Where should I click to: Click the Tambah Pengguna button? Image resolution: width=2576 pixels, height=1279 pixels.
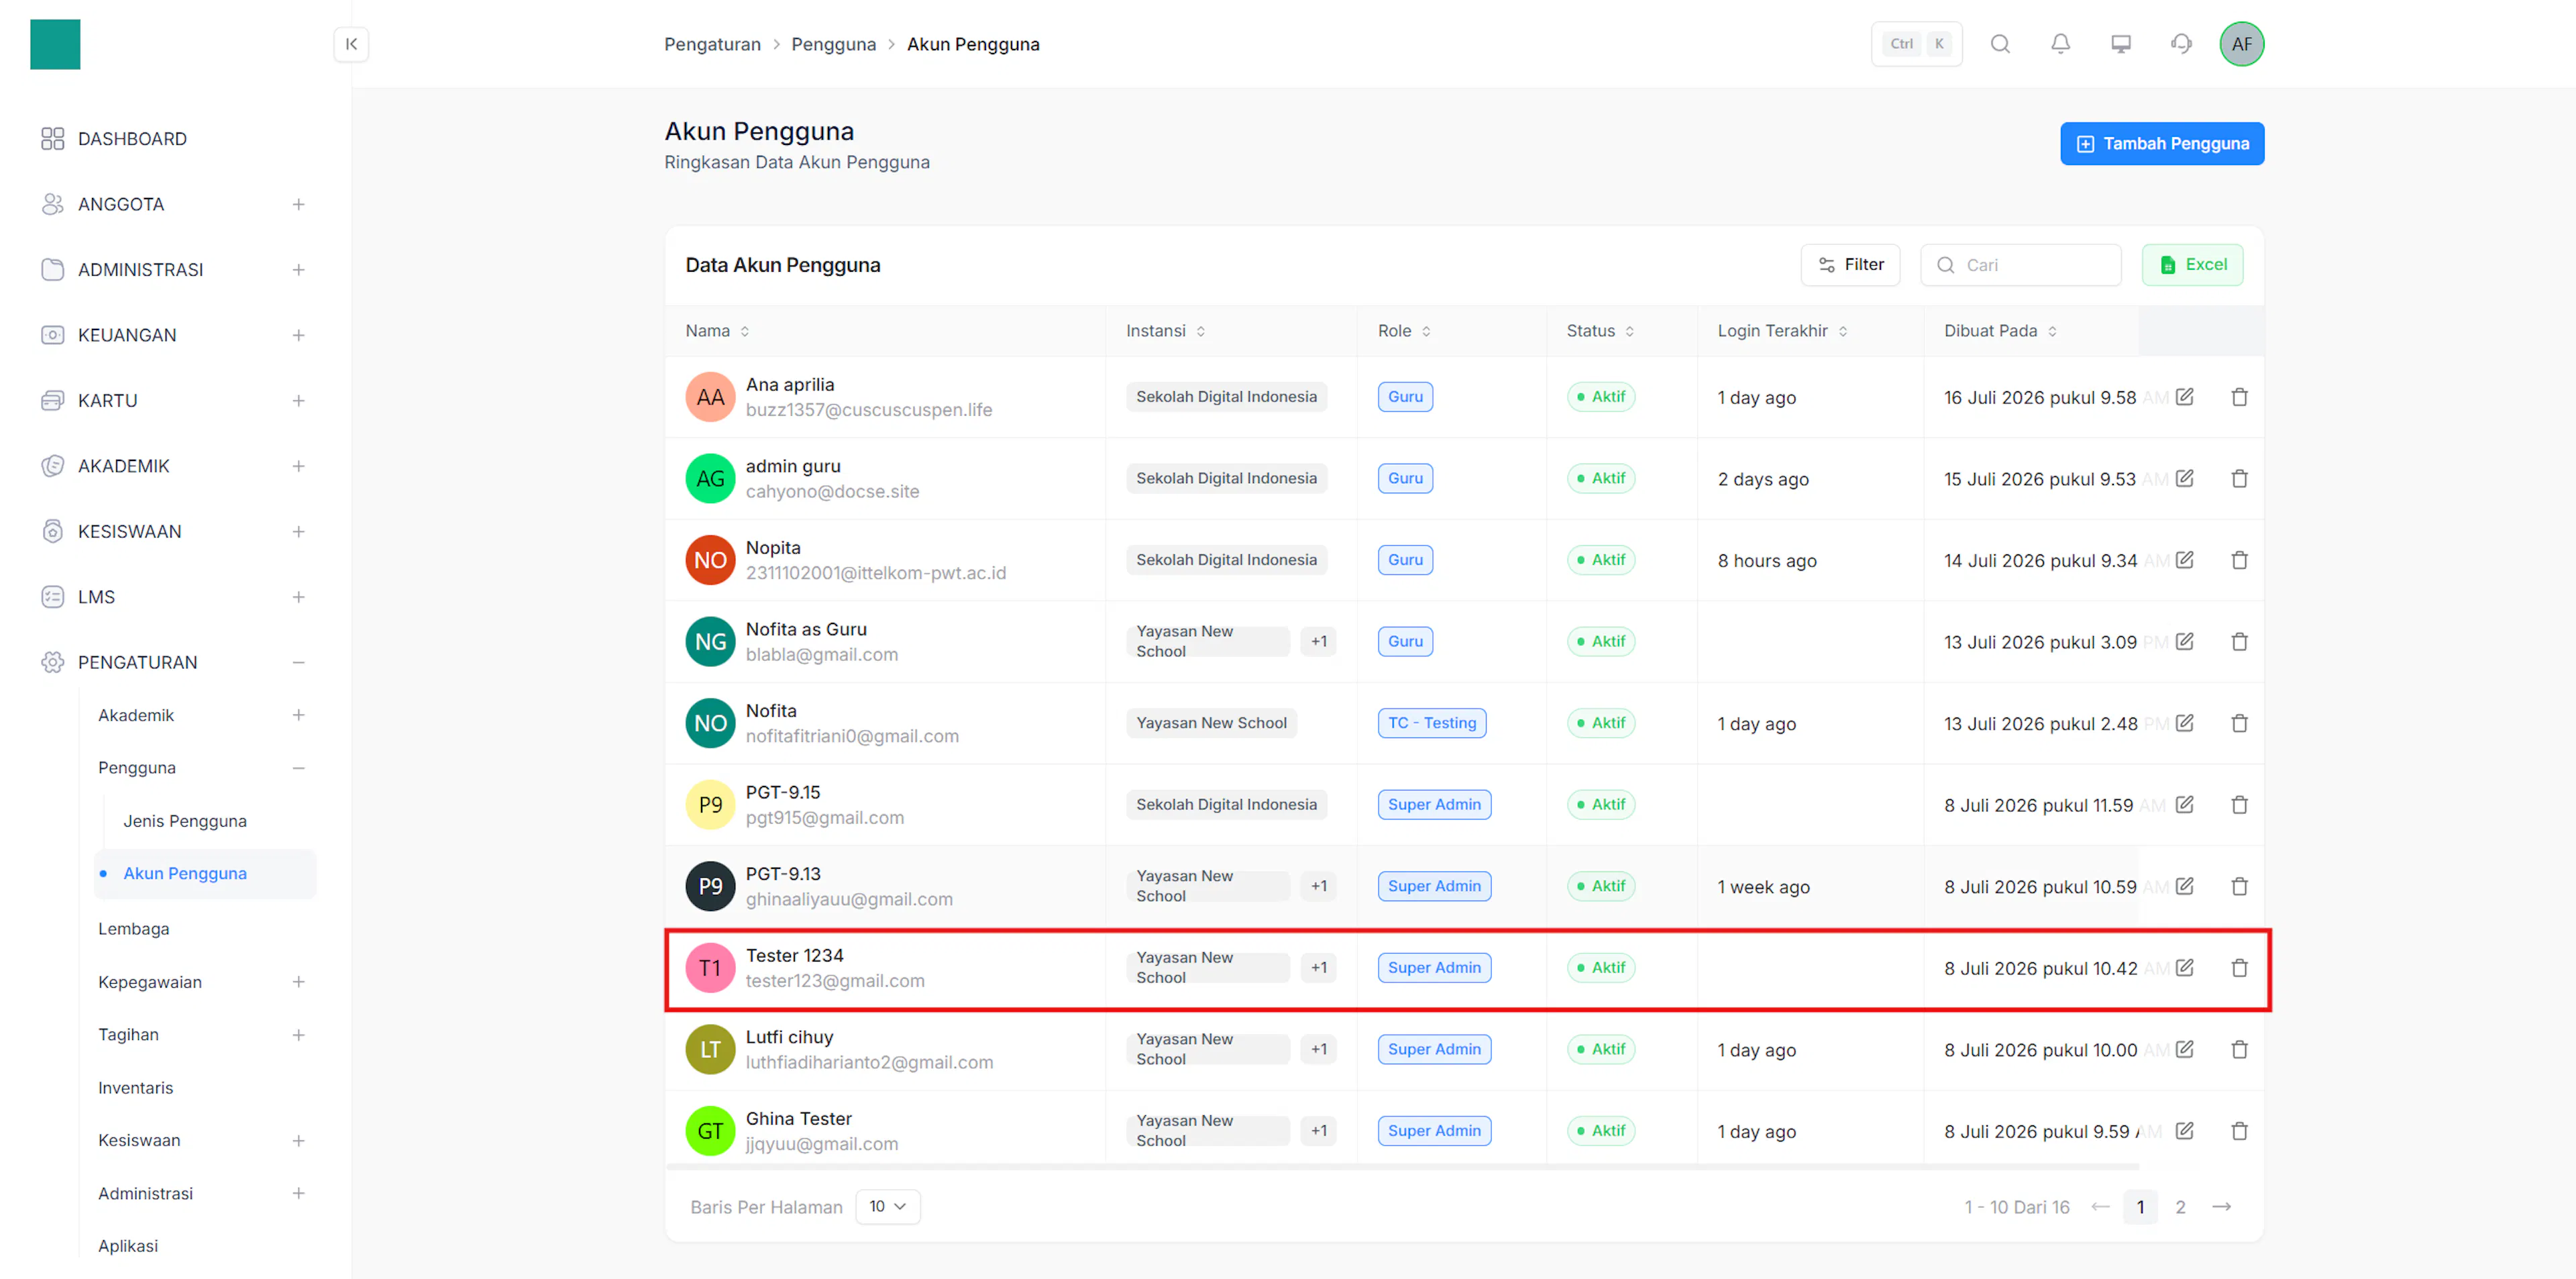[2162, 144]
